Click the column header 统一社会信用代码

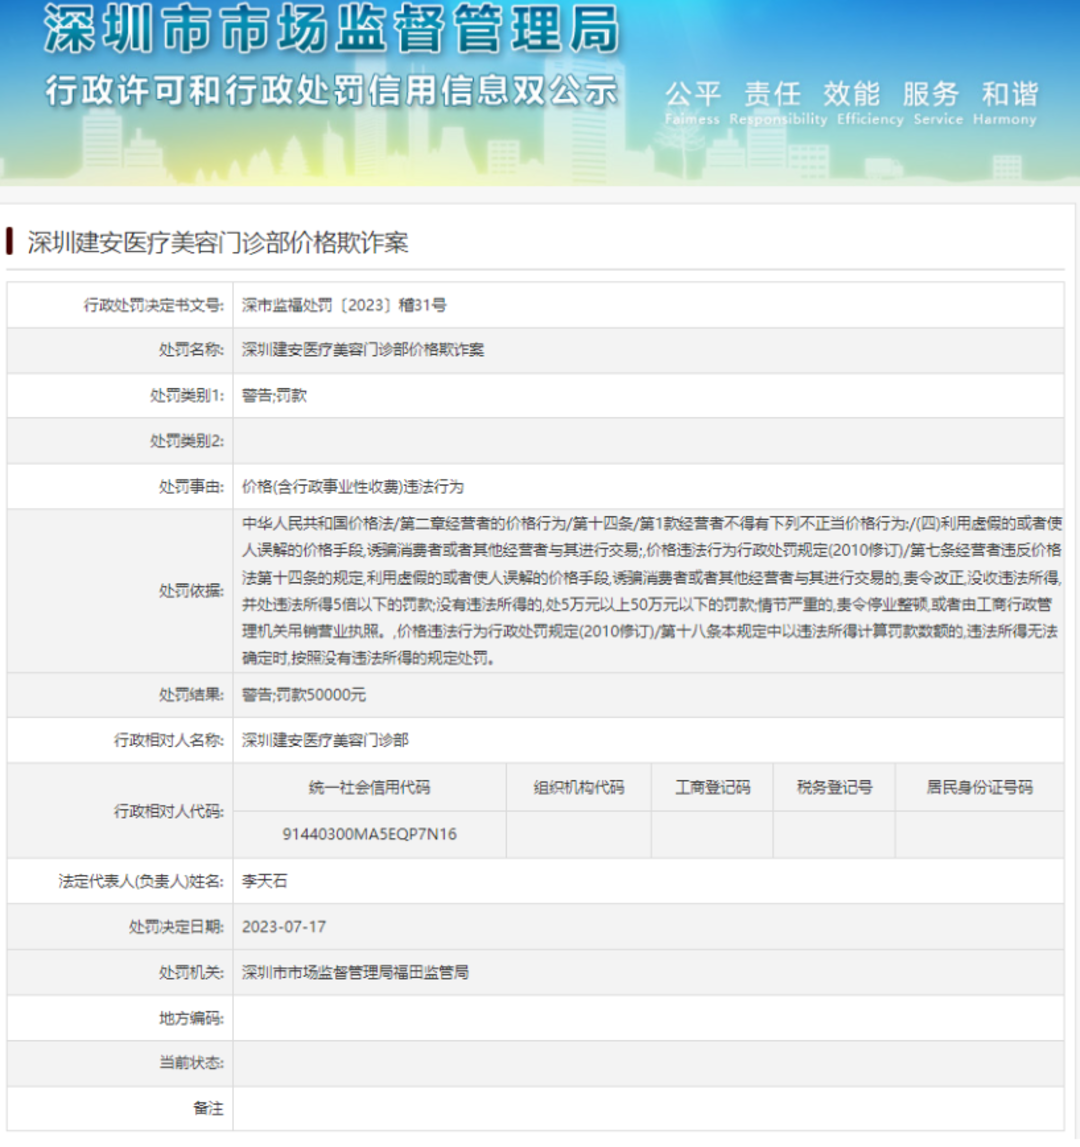pos(370,788)
